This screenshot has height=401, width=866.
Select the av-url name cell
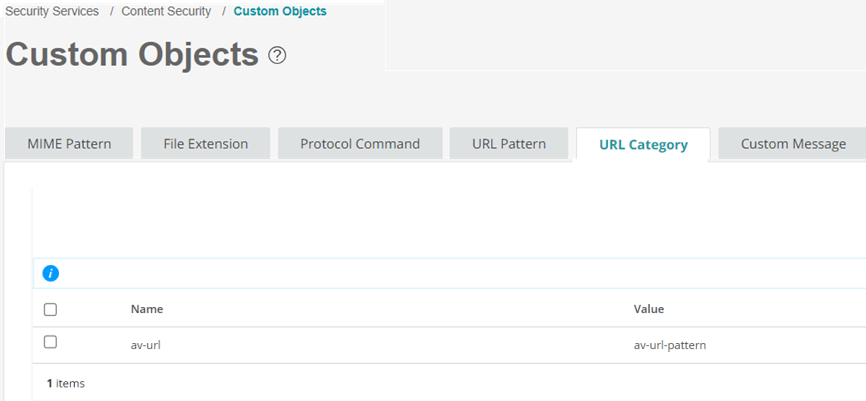148,346
